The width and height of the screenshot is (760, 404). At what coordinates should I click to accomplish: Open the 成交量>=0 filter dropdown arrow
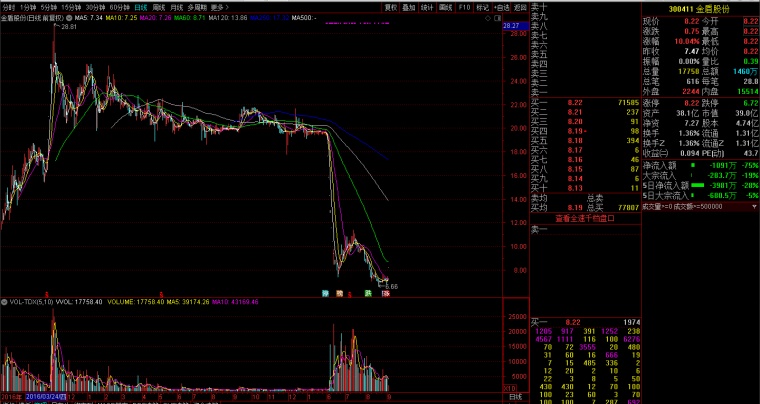(754, 207)
